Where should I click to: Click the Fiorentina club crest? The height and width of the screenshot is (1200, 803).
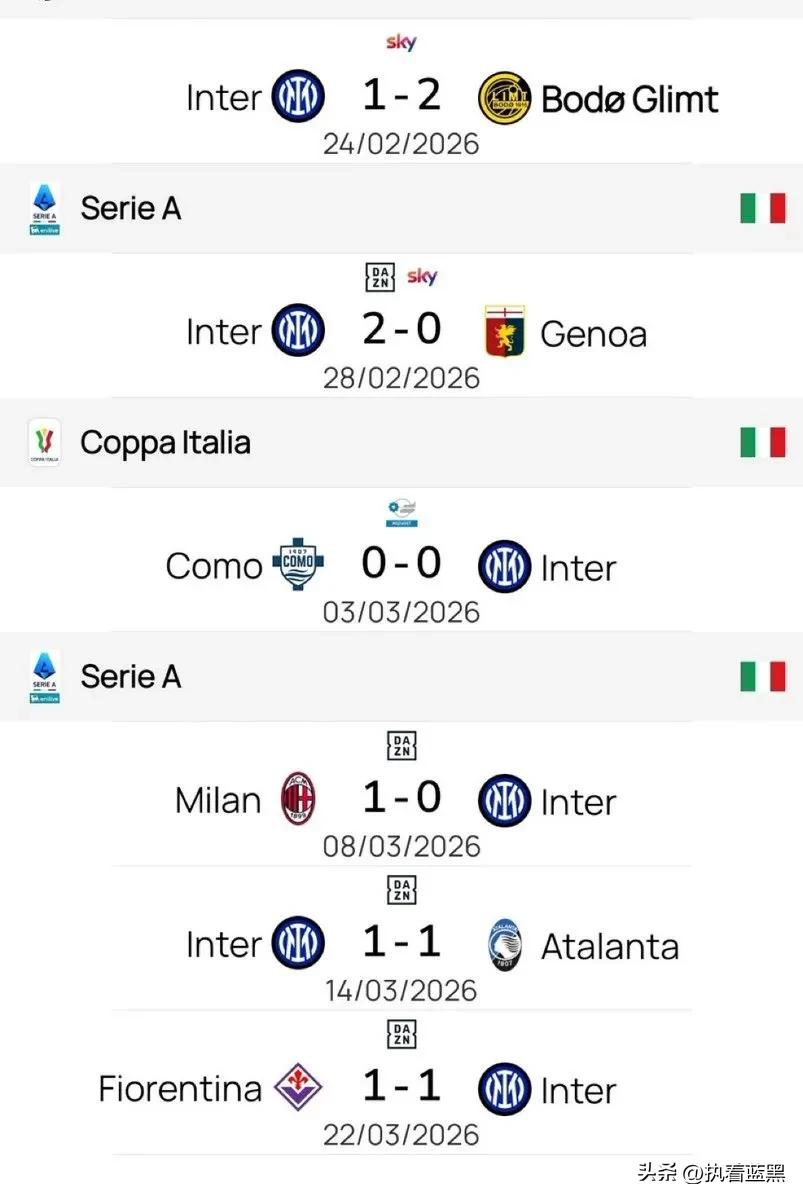point(298,1089)
